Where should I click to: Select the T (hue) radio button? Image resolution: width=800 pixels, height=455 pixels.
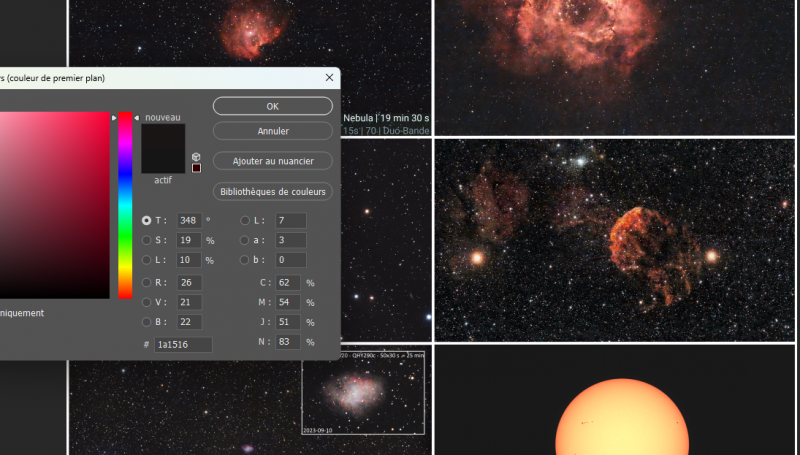(146, 220)
